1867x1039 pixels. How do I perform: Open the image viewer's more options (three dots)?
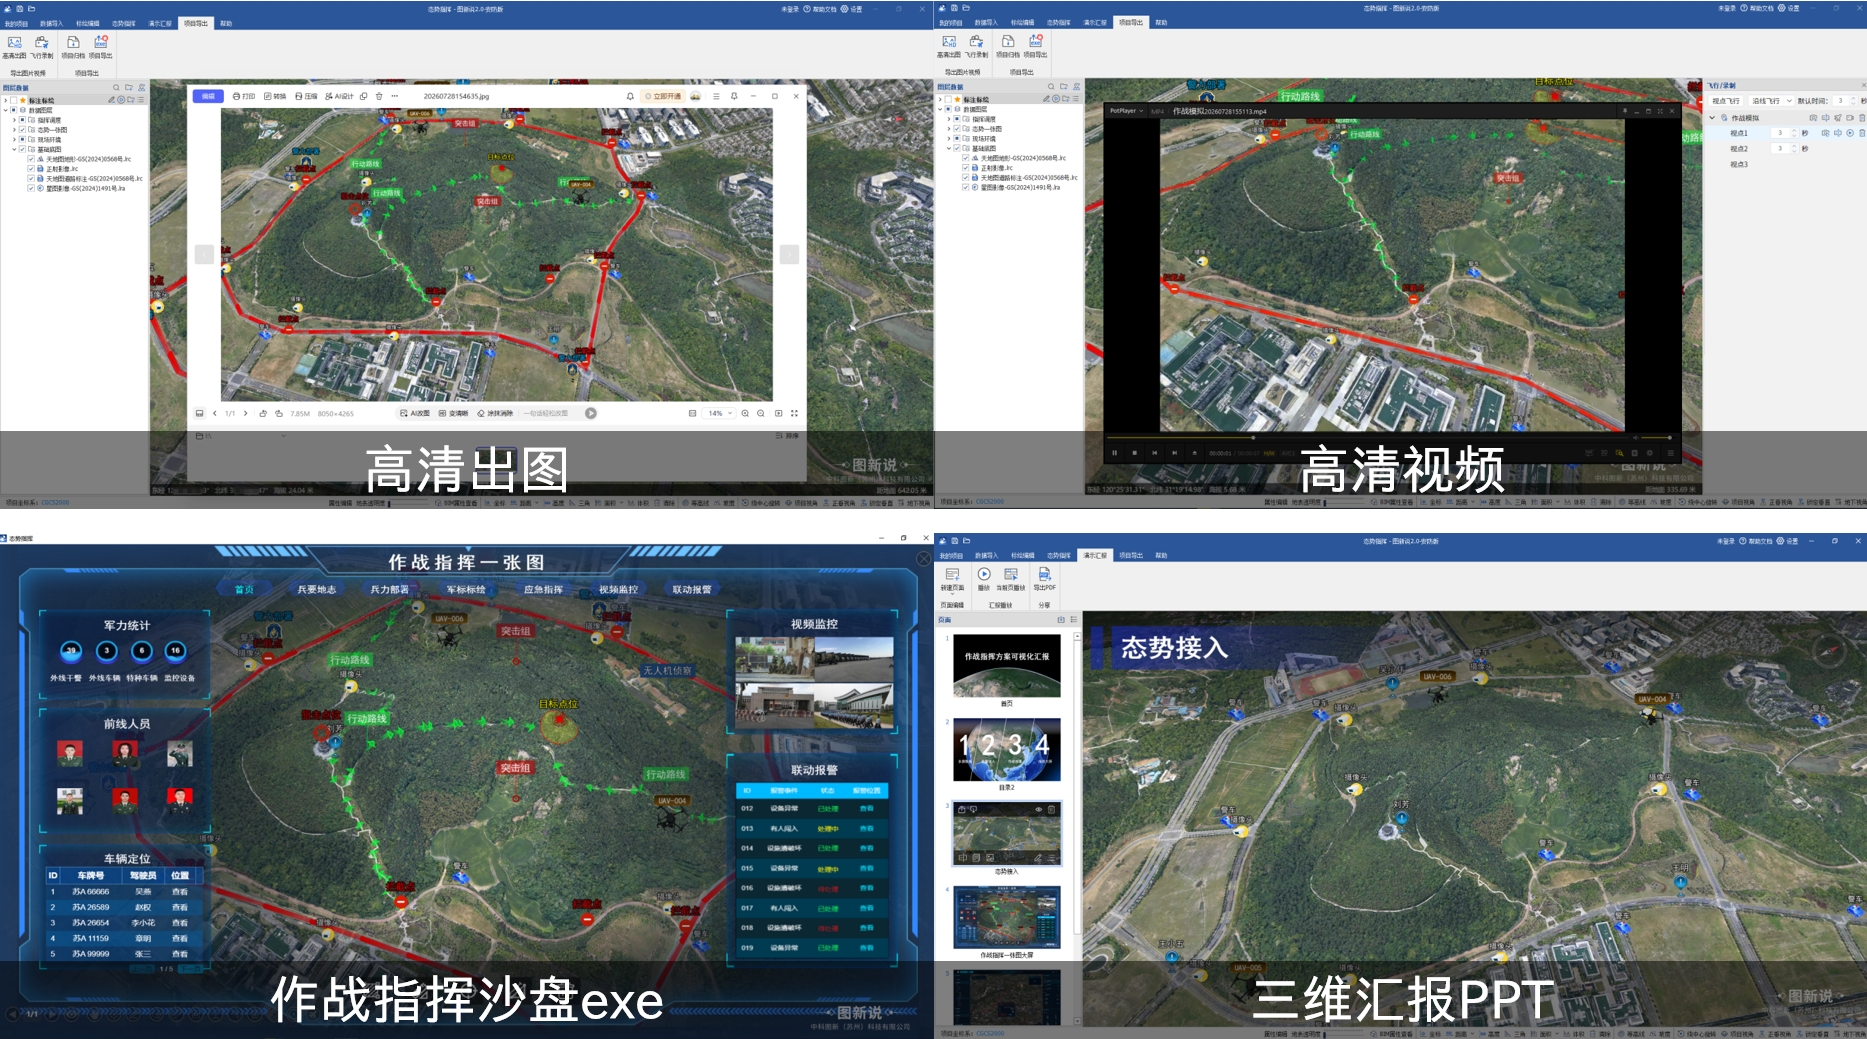(395, 96)
